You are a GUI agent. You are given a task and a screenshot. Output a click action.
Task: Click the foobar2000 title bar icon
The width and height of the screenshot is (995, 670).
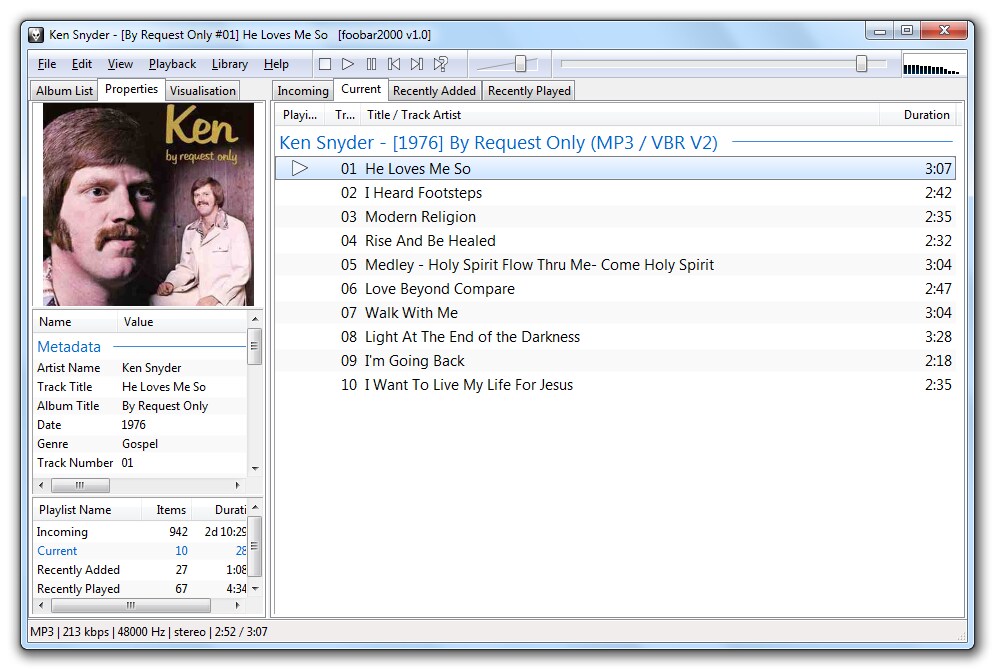coord(36,35)
